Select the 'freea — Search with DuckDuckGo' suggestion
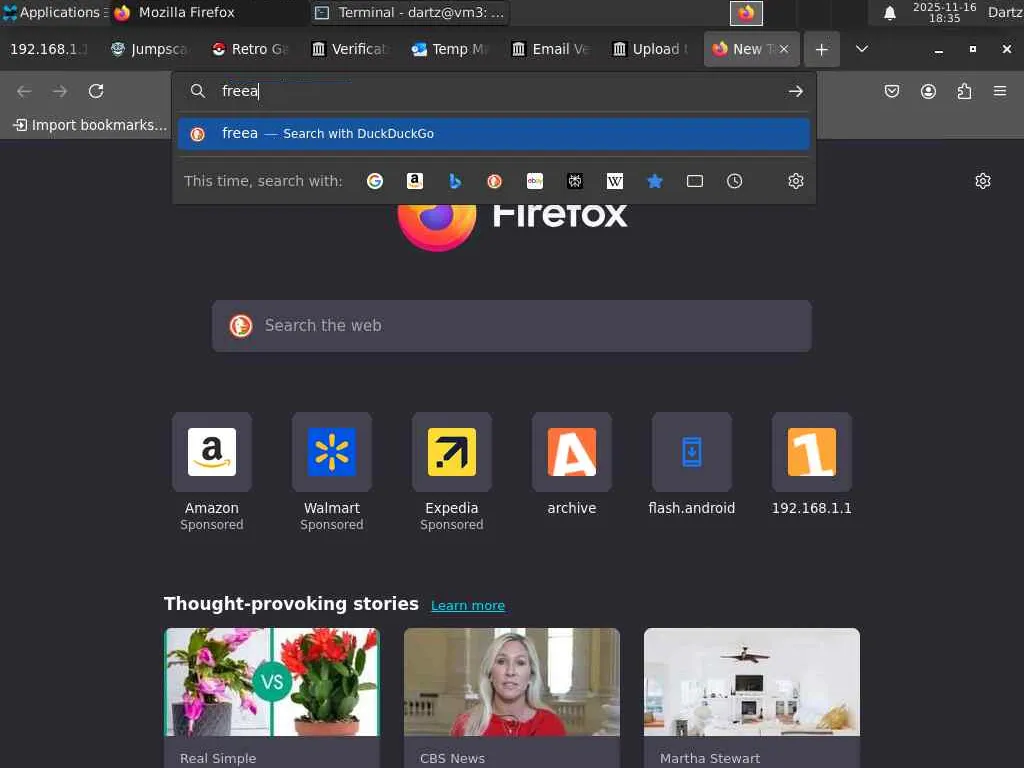The width and height of the screenshot is (1024, 768). 494,134
